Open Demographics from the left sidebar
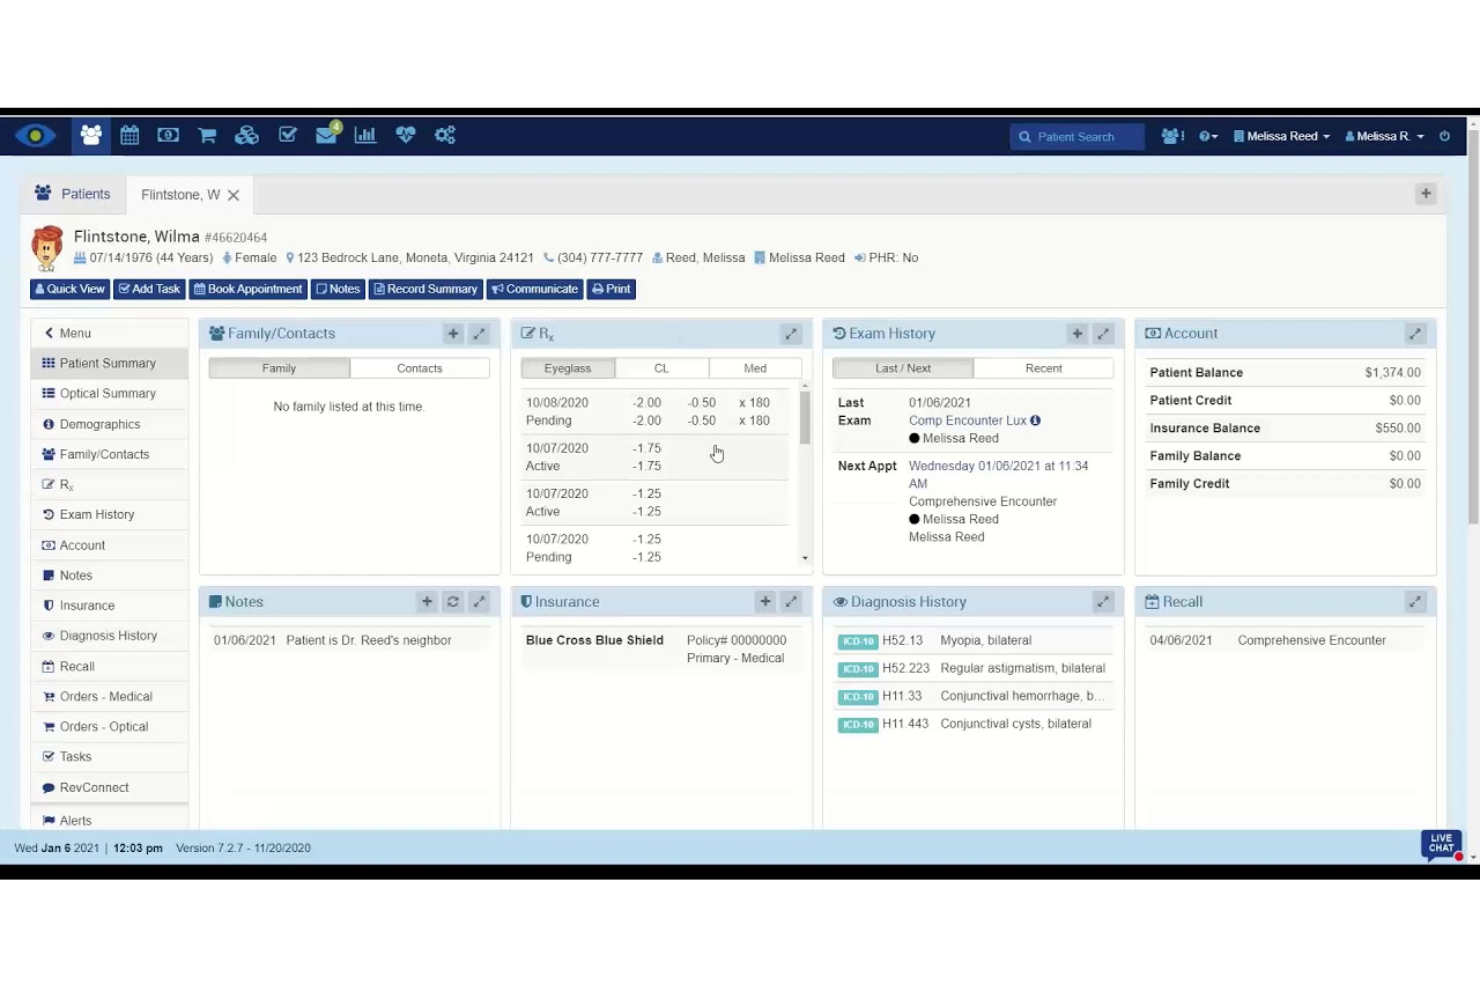Viewport: 1480px width, 987px height. point(101,424)
